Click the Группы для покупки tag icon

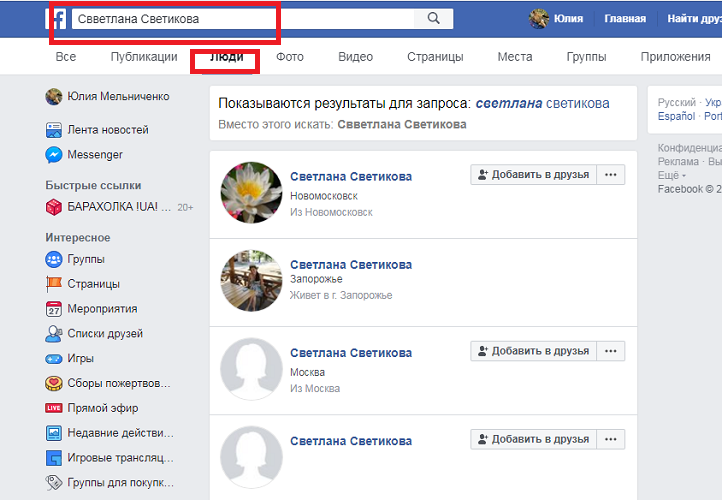click(x=54, y=483)
